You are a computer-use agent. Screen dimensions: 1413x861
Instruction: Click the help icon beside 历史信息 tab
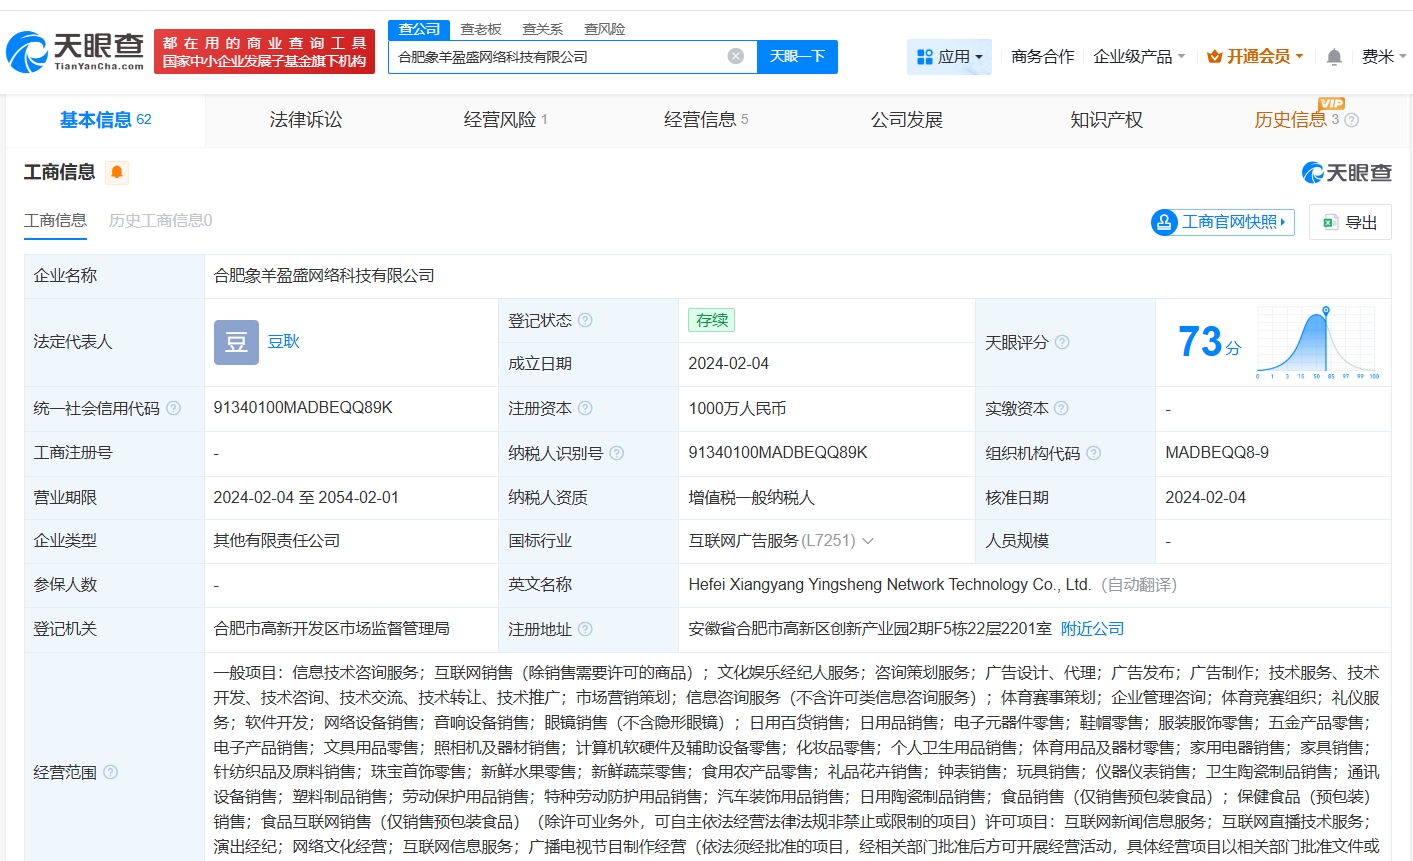coord(1351,120)
